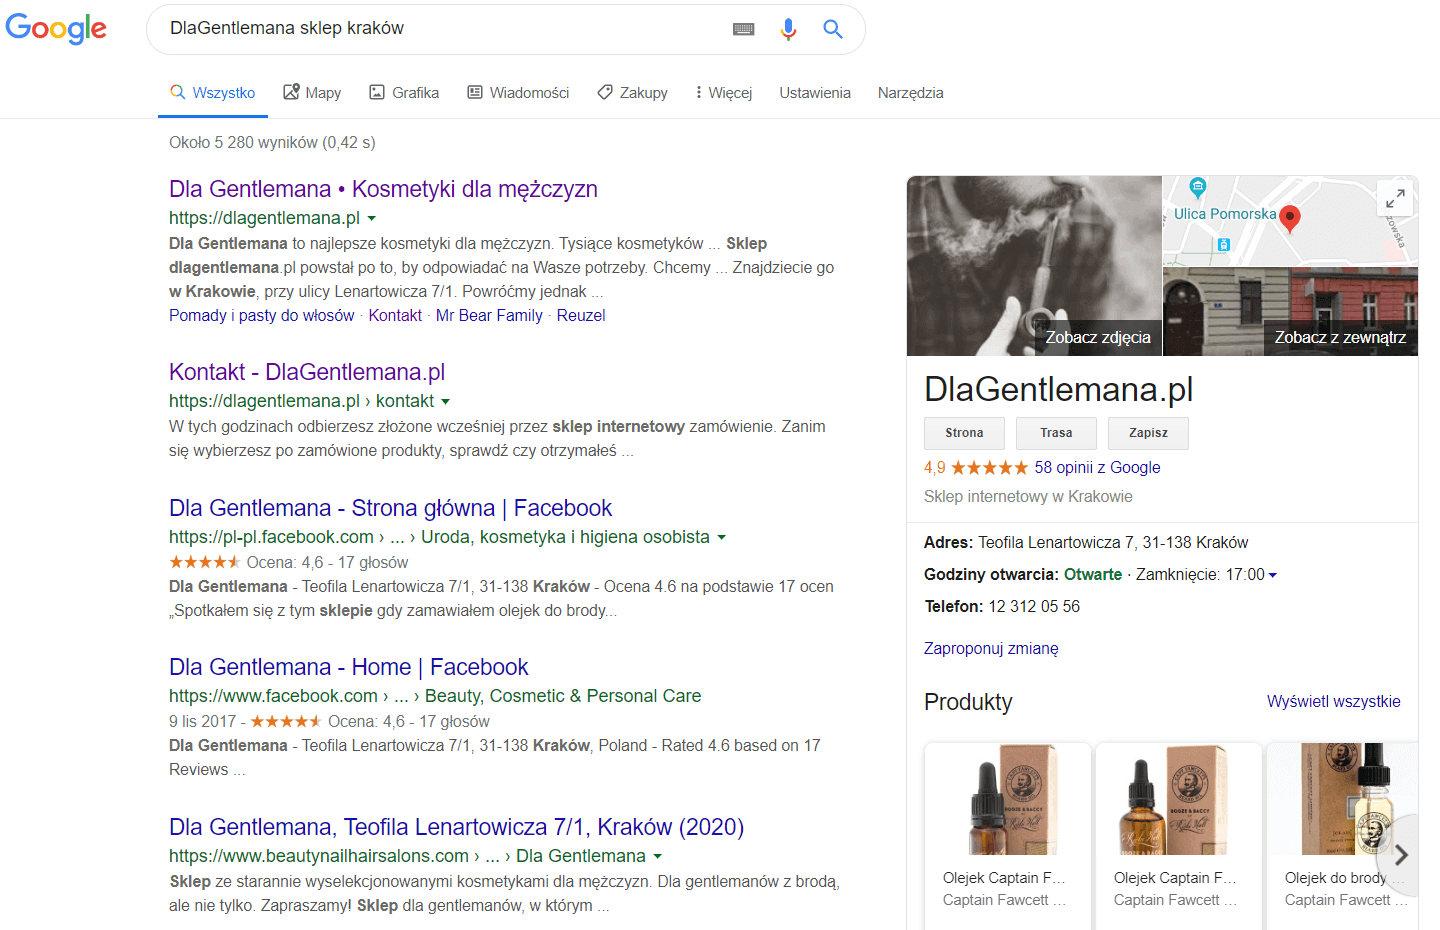Click into the search input field
This screenshot has width=1440, height=930.
(440, 29)
